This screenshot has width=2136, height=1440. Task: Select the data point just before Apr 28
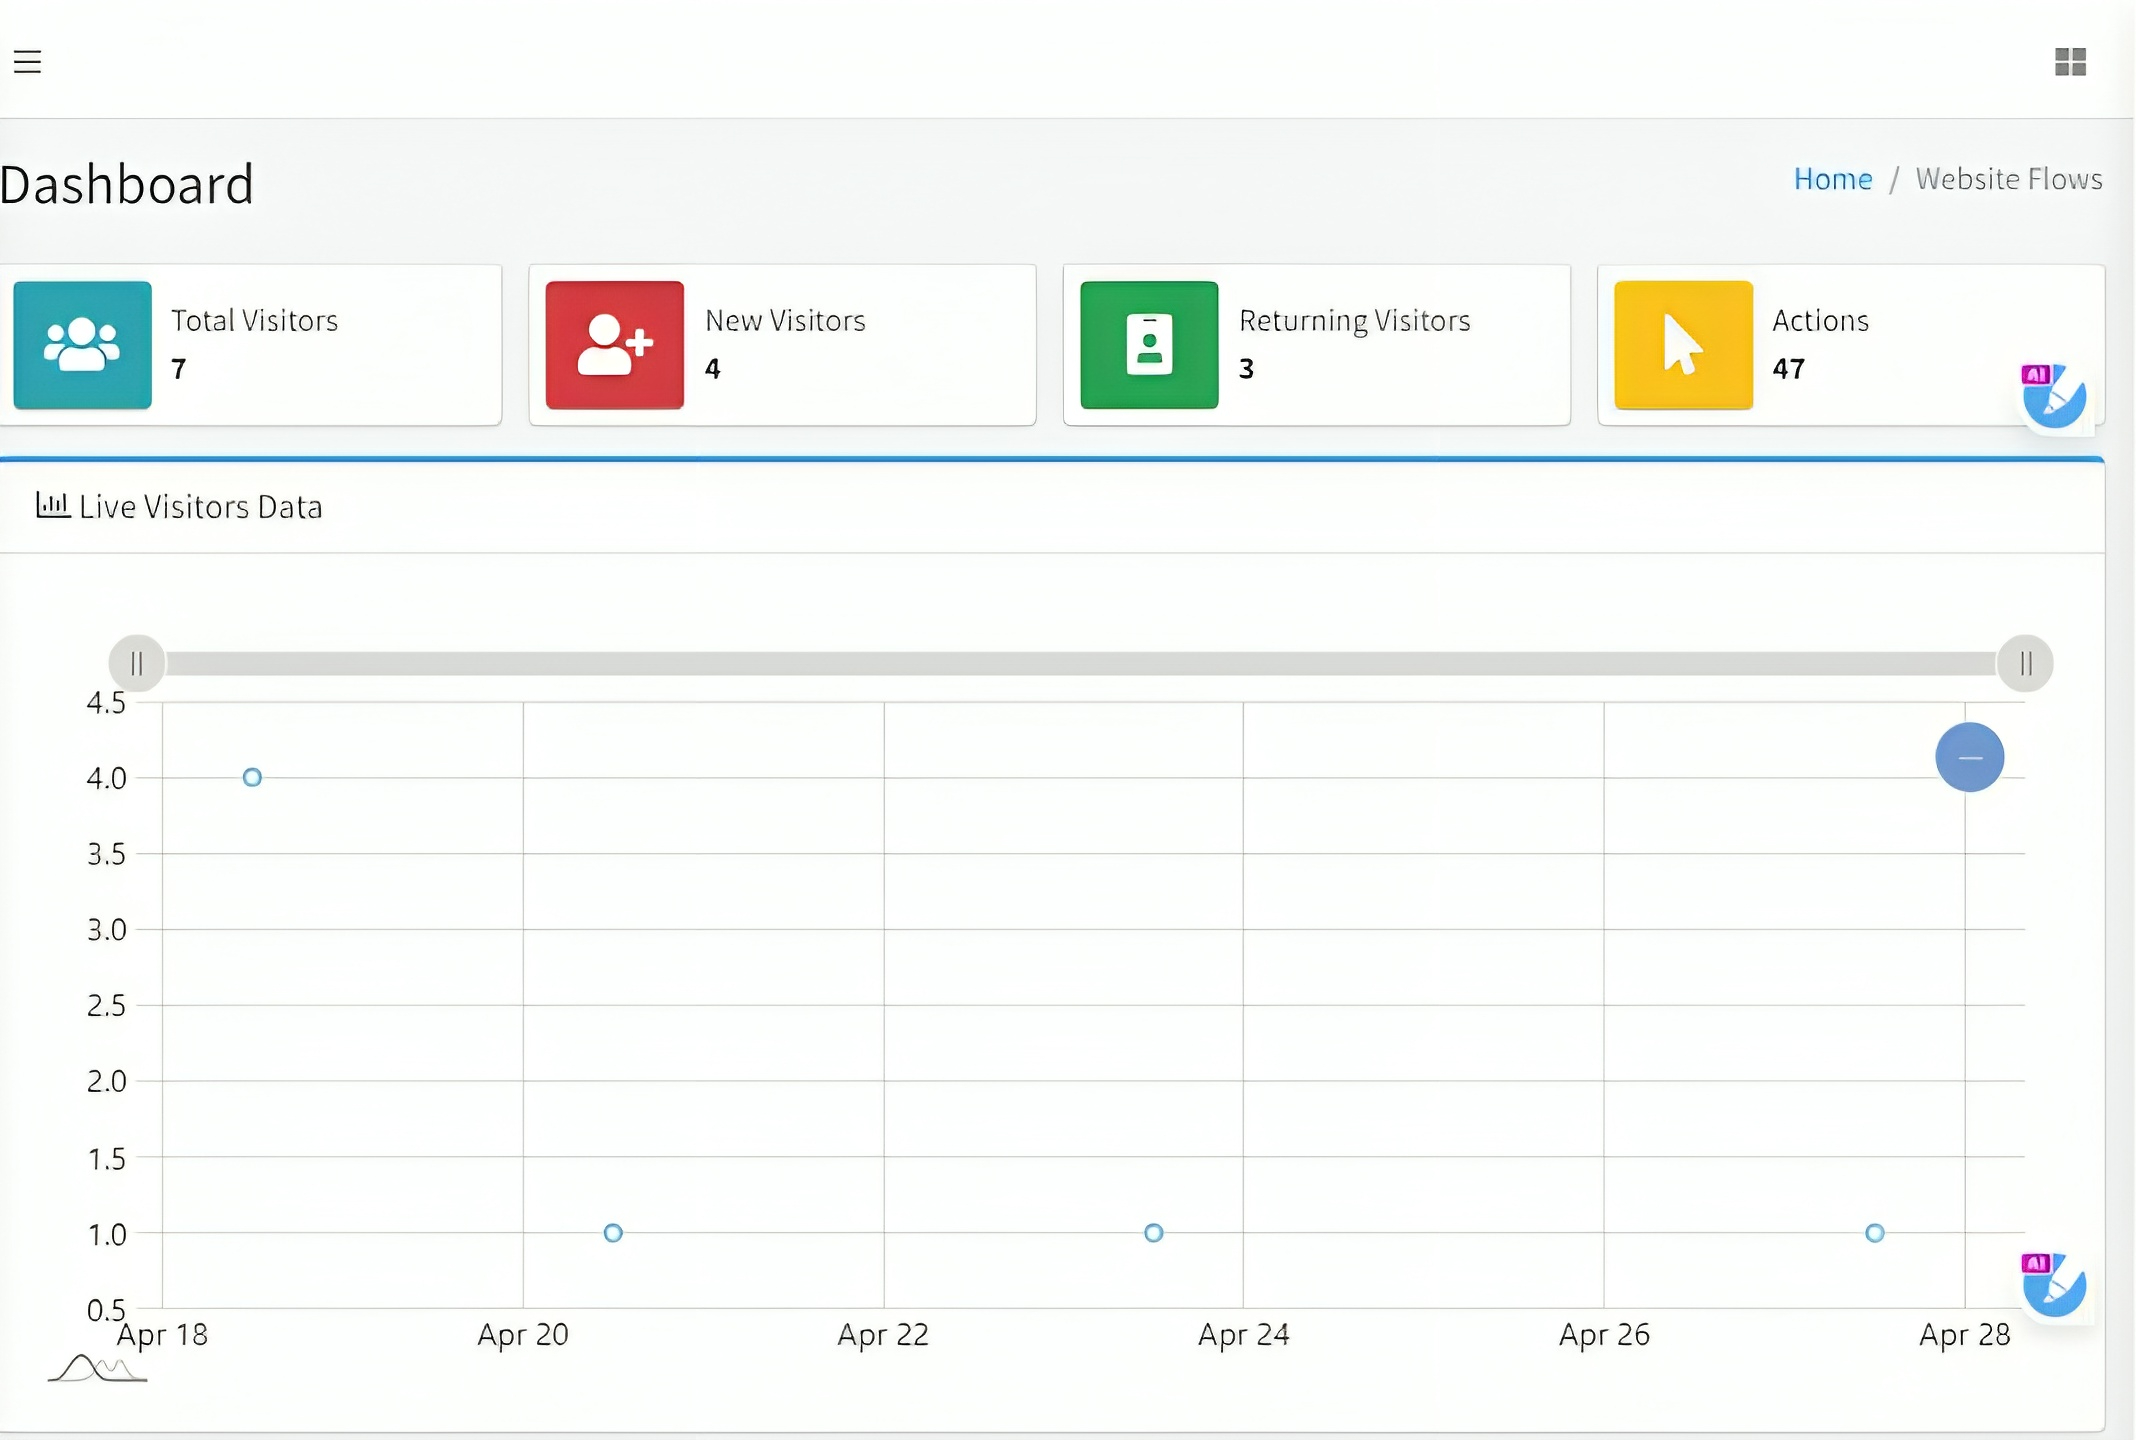[x=1874, y=1233]
